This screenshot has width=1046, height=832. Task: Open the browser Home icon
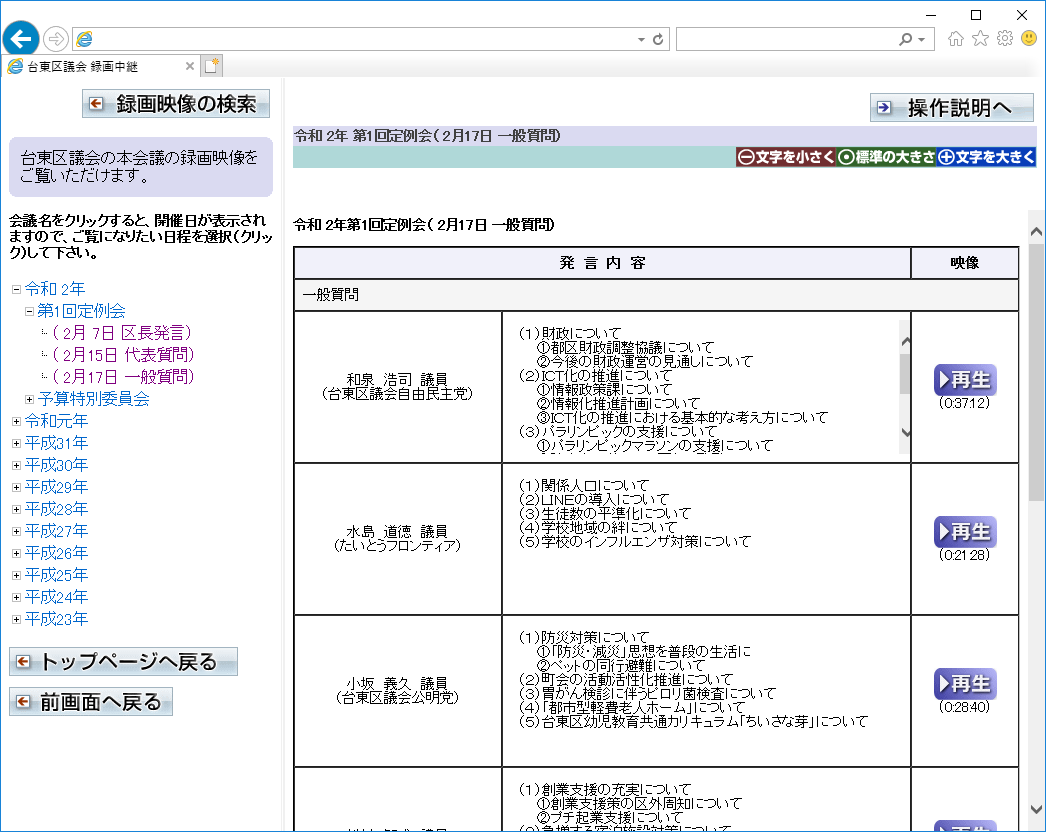tap(956, 39)
